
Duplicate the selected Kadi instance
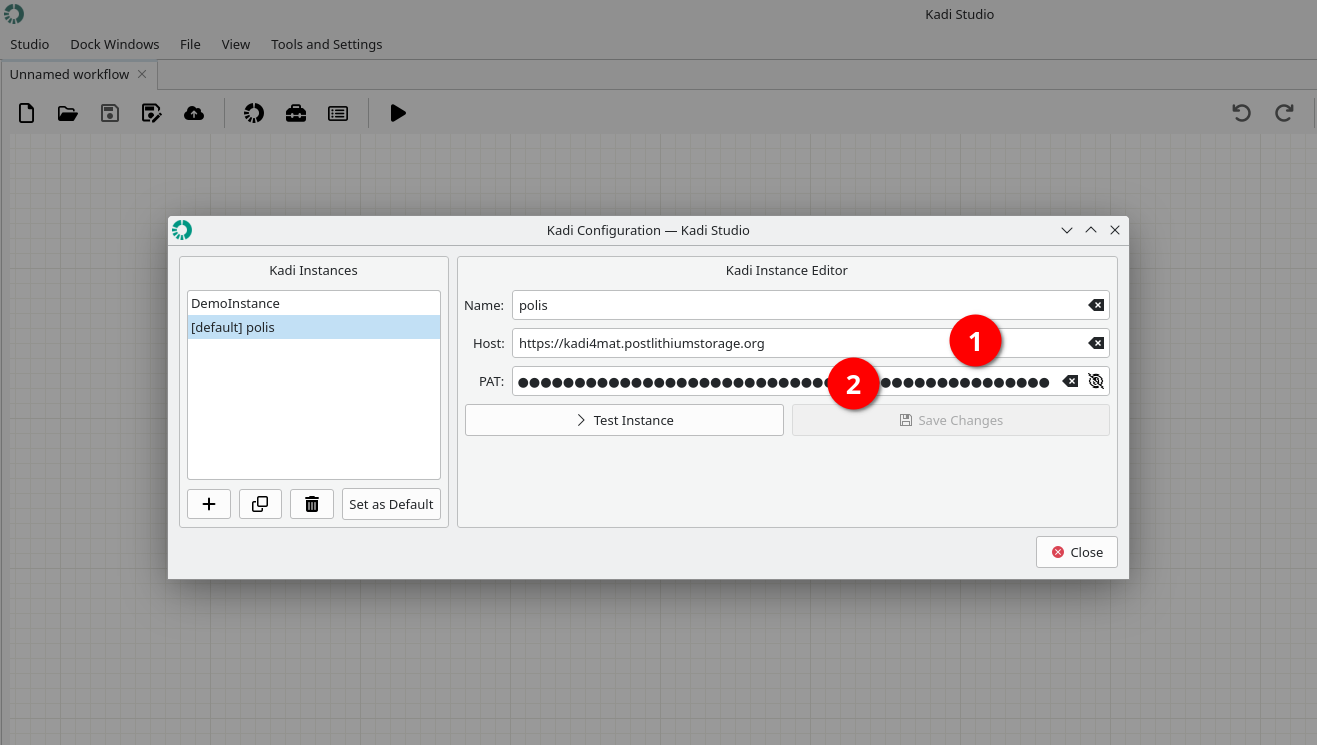260,504
